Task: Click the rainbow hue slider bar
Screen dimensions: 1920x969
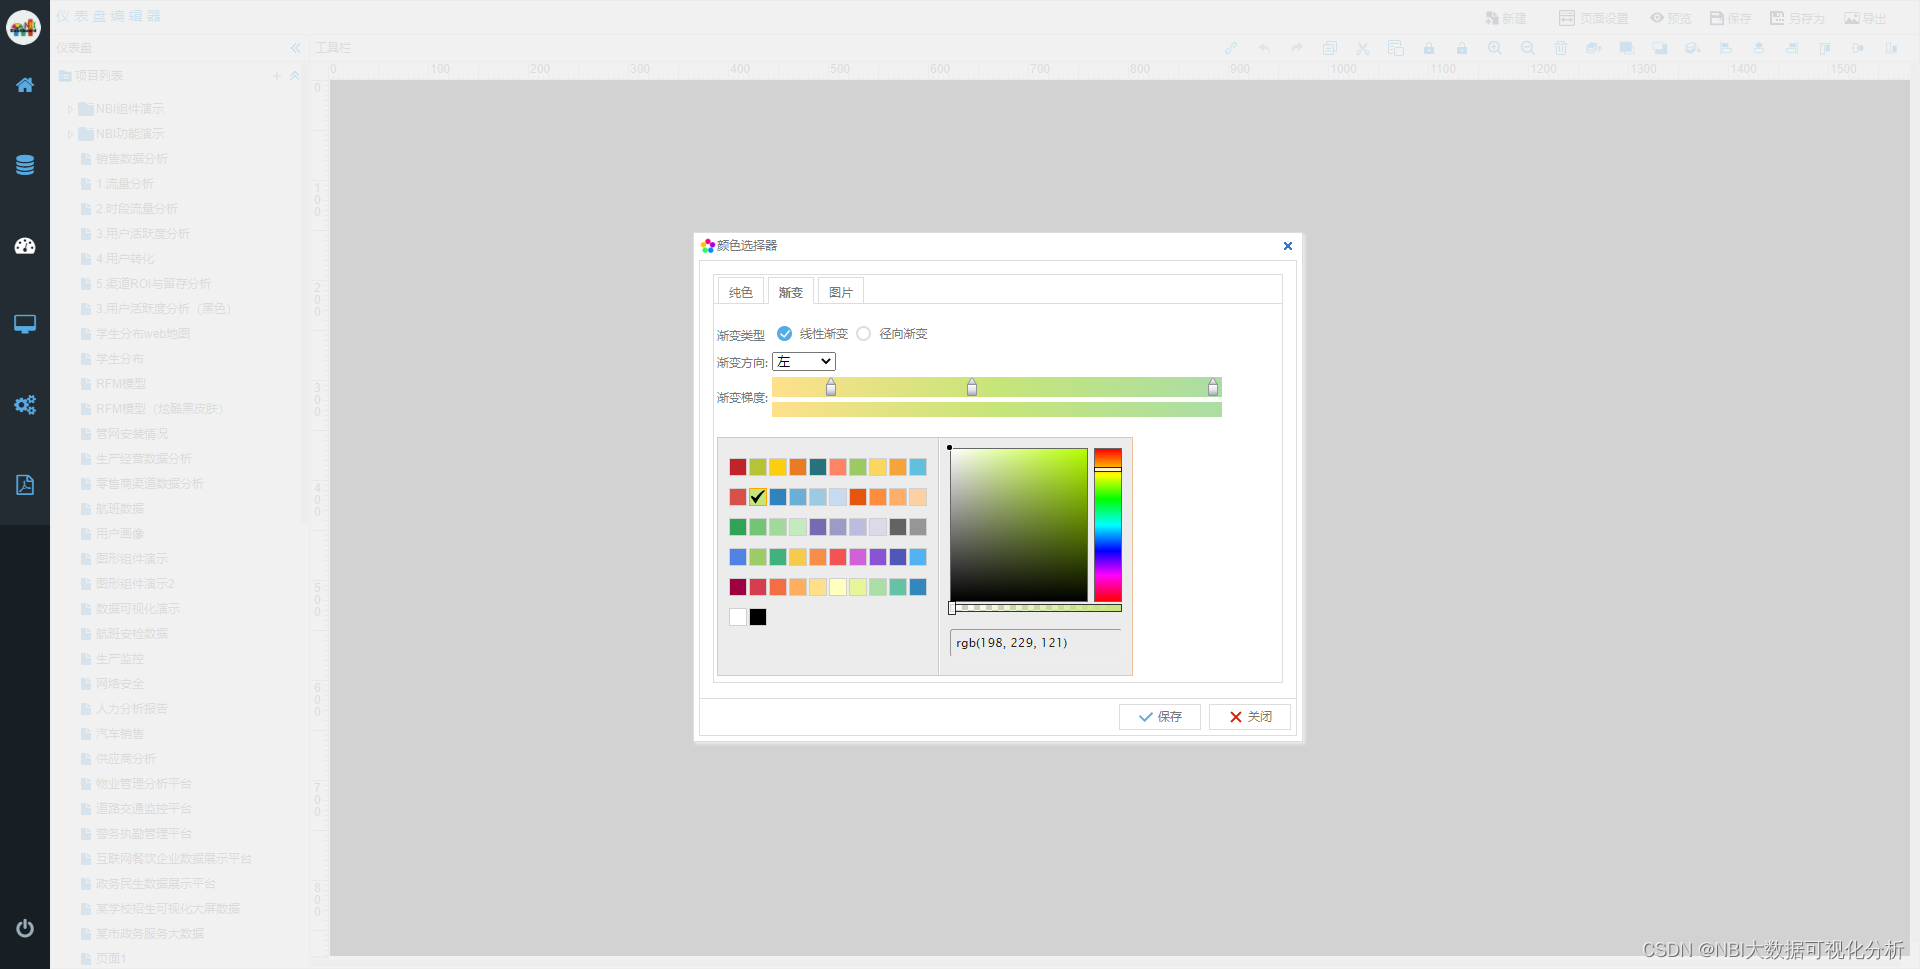Action: pyautogui.click(x=1108, y=525)
